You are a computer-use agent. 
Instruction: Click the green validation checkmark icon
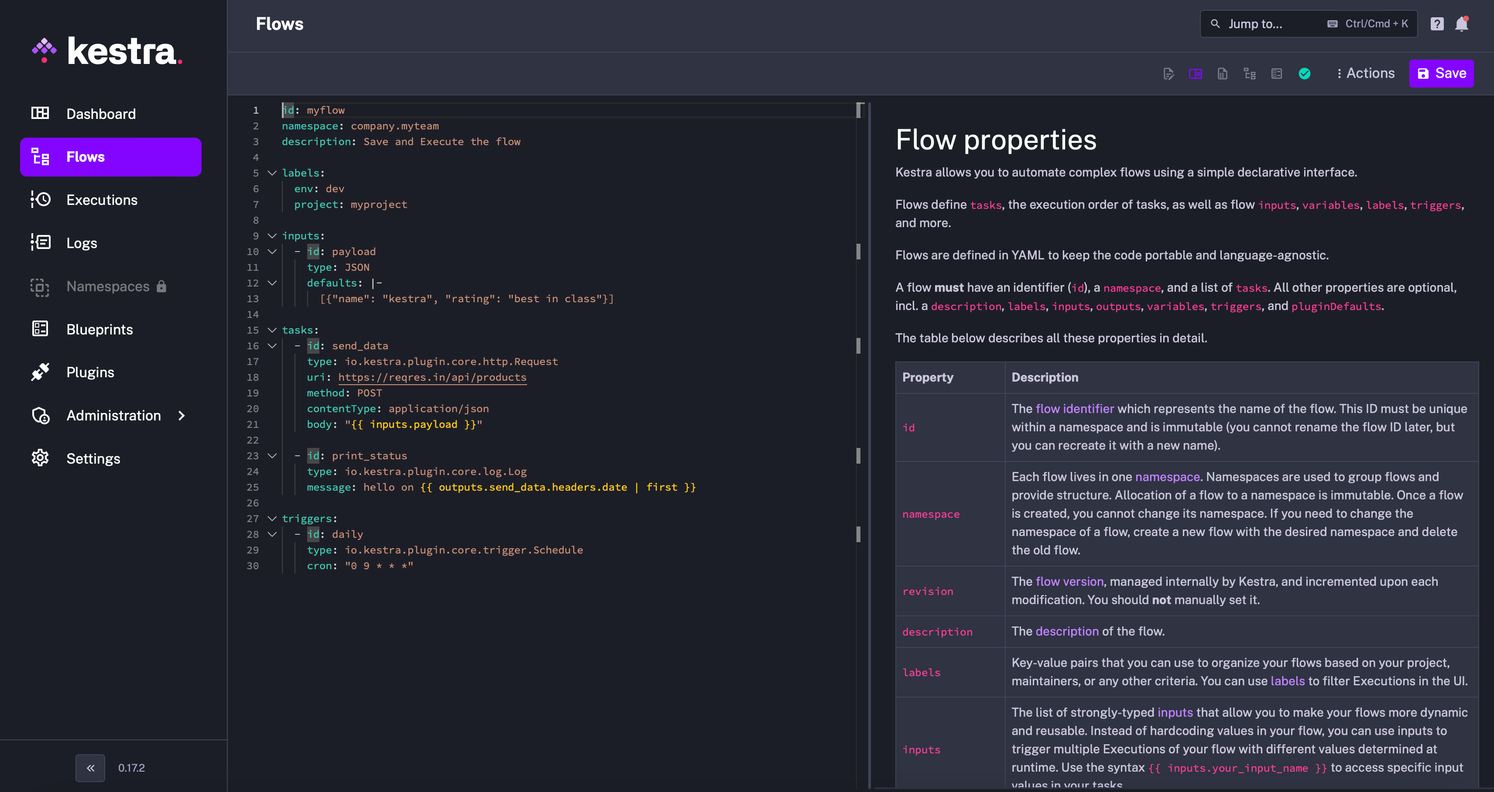point(1304,74)
